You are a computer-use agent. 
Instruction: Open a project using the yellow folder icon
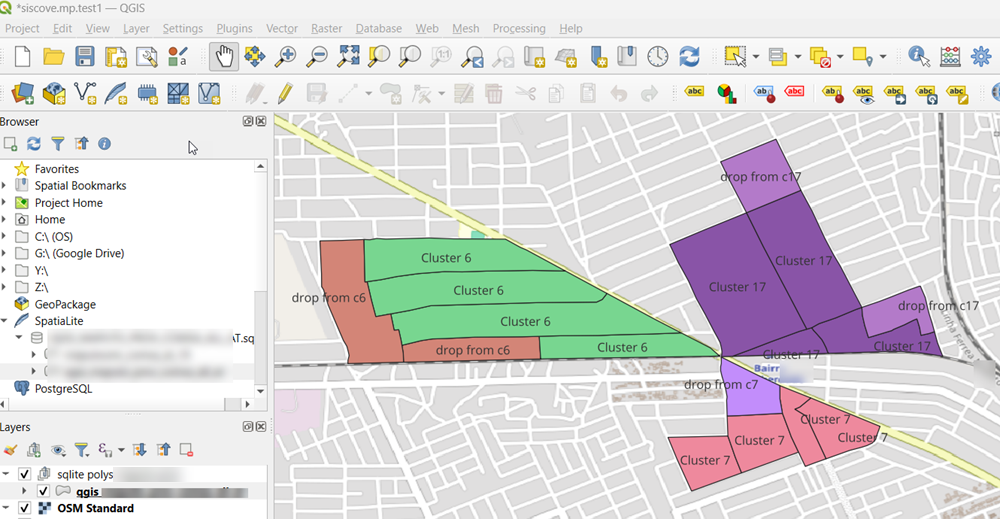54,57
